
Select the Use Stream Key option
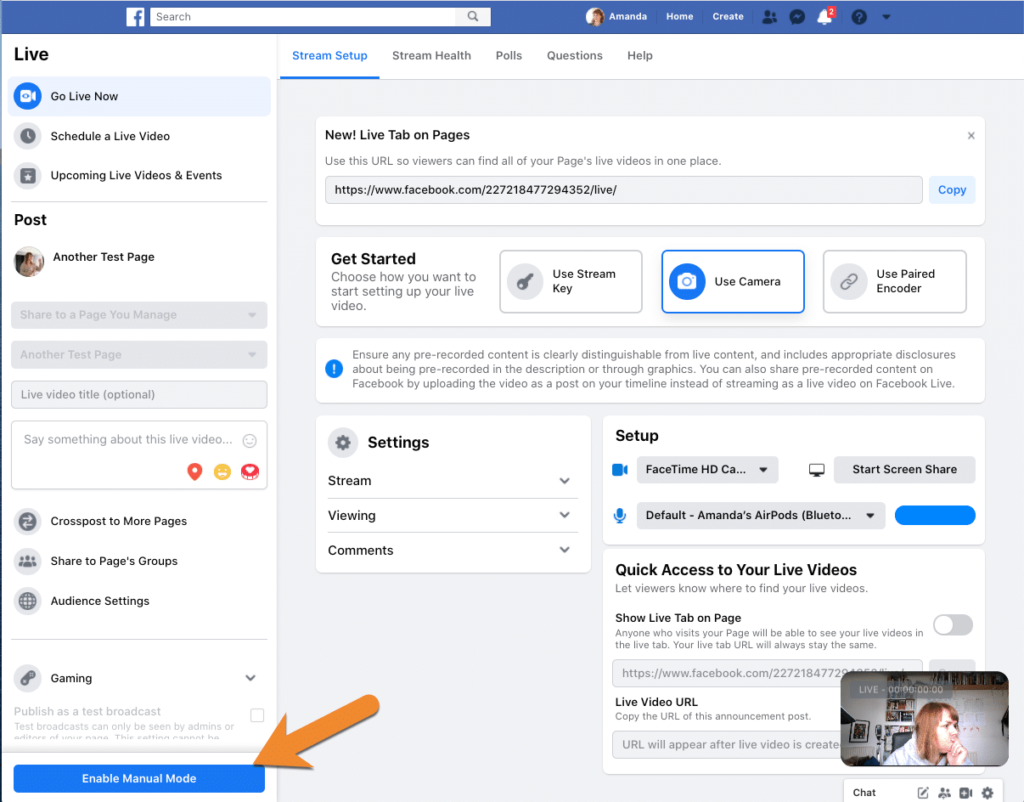coord(570,282)
